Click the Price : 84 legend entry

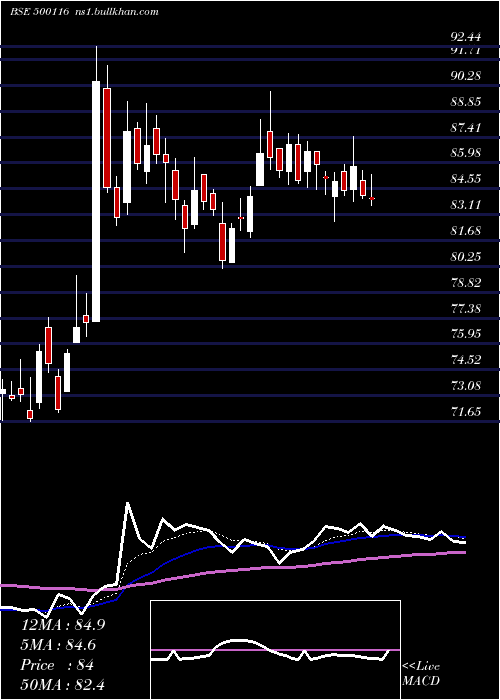(x=57, y=665)
